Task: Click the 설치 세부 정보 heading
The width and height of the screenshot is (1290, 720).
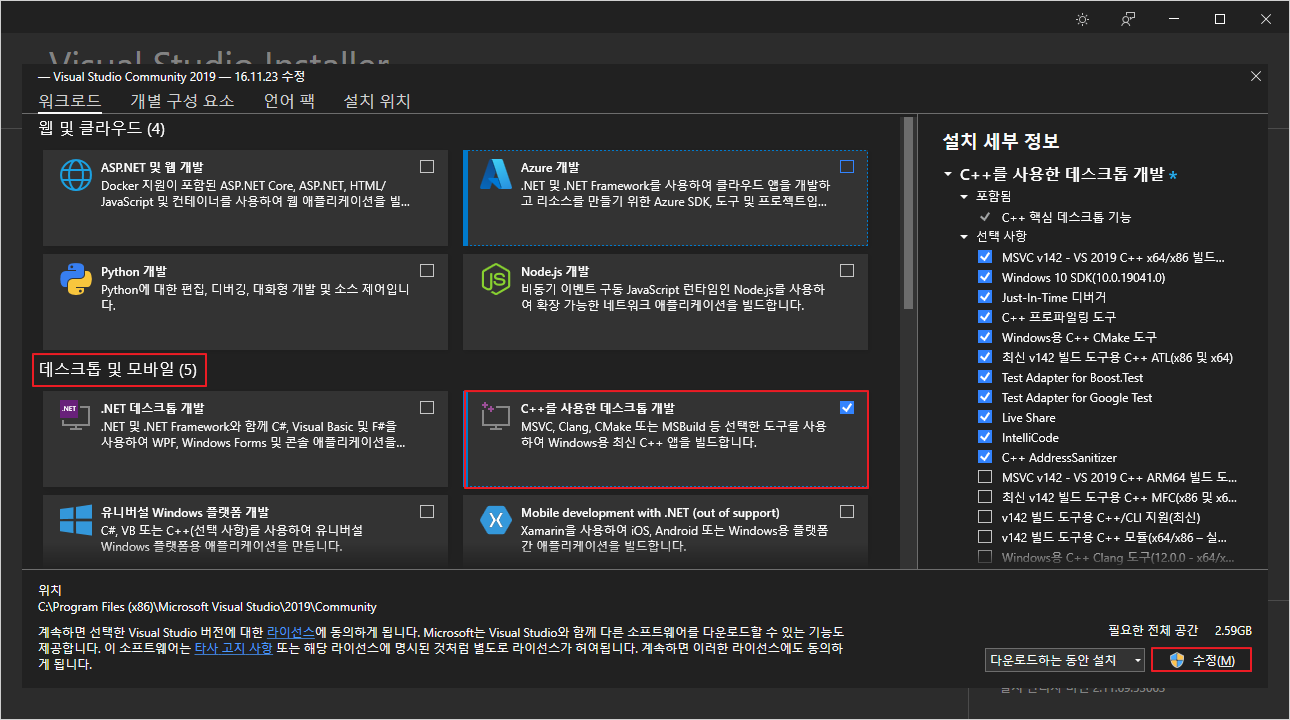Action: click(1001, 142)
